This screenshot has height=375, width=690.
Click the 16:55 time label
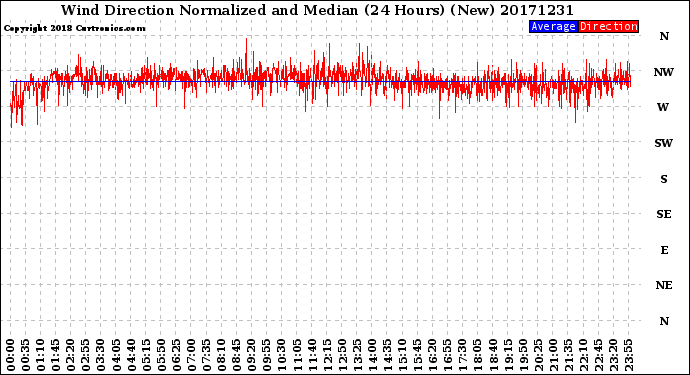(448, 355)
